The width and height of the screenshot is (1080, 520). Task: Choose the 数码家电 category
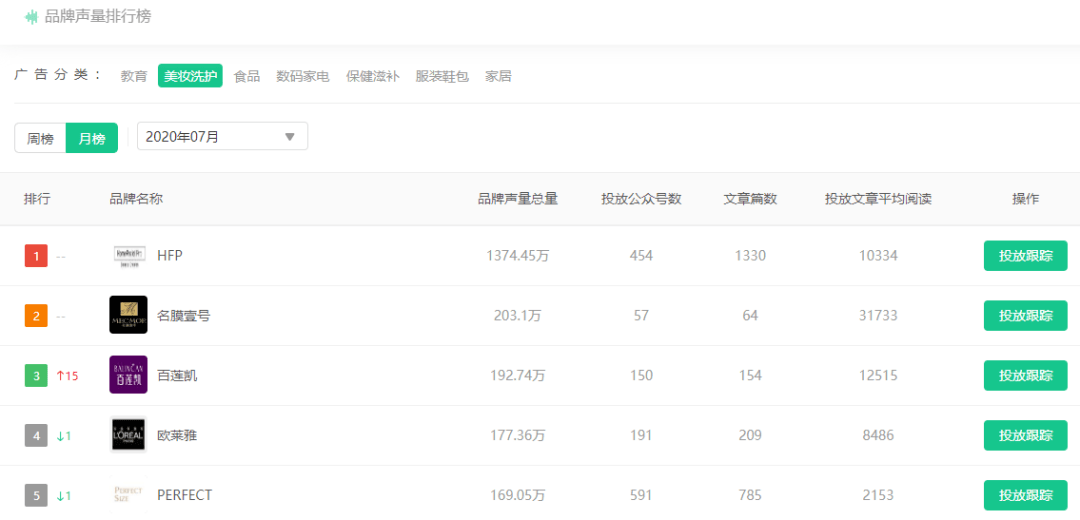click(303, 76)
